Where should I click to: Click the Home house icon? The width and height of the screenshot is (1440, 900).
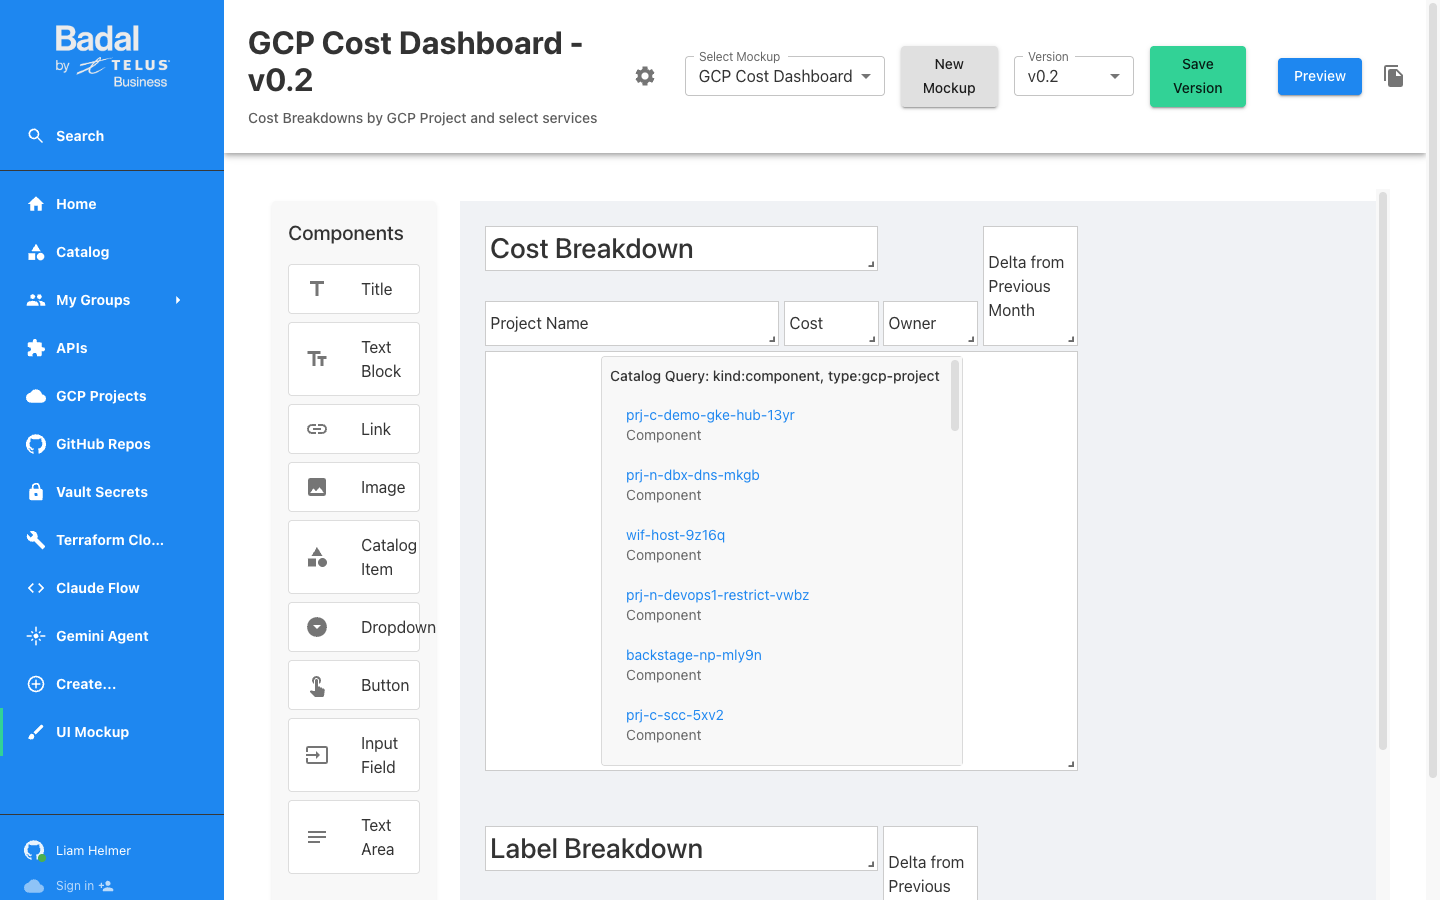[x=36, y=204]
